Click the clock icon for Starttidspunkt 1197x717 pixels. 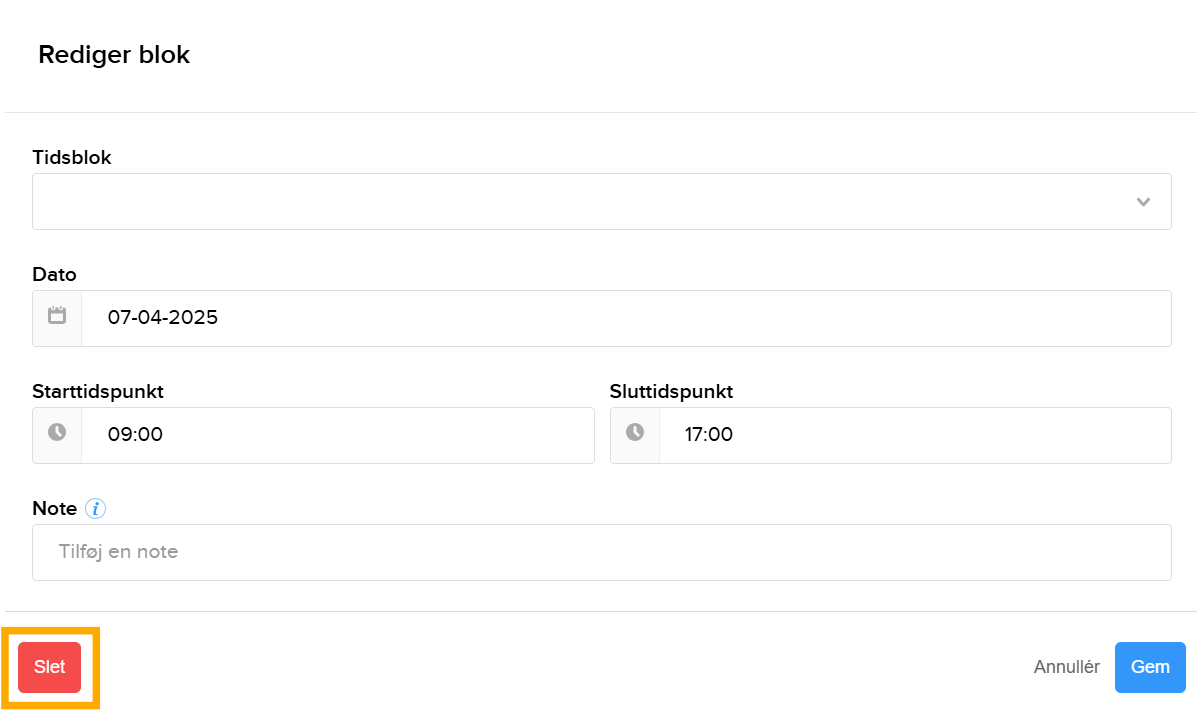coord(57,435)
